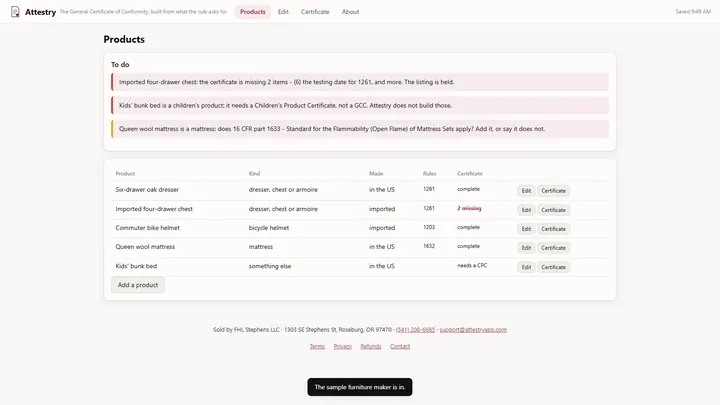Image resolution: width=720 pixels, height=405 pixels.
Task: Open the Privacy link
Action: click(x=343, y=346)
